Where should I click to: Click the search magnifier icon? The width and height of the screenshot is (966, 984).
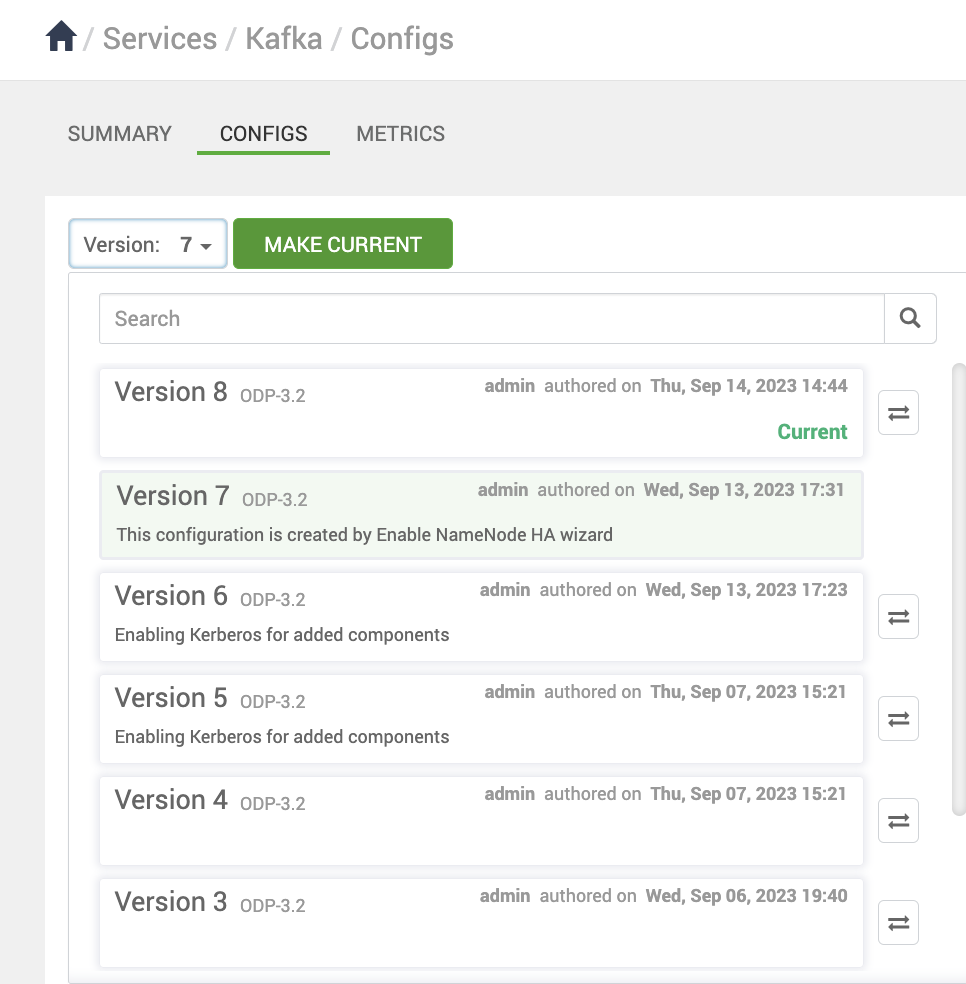click(x=910, y=318)
